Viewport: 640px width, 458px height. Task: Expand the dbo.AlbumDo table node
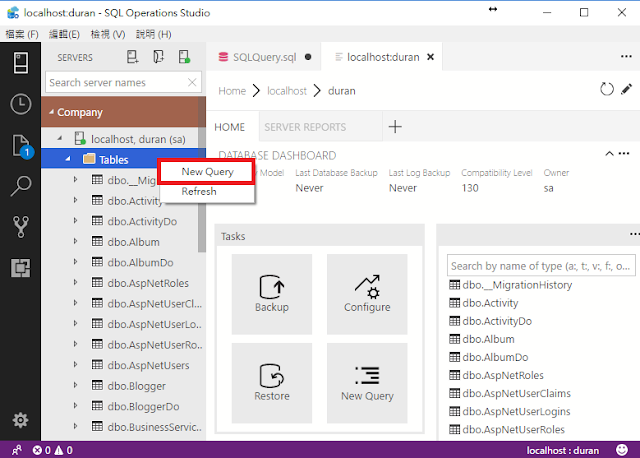76,262
